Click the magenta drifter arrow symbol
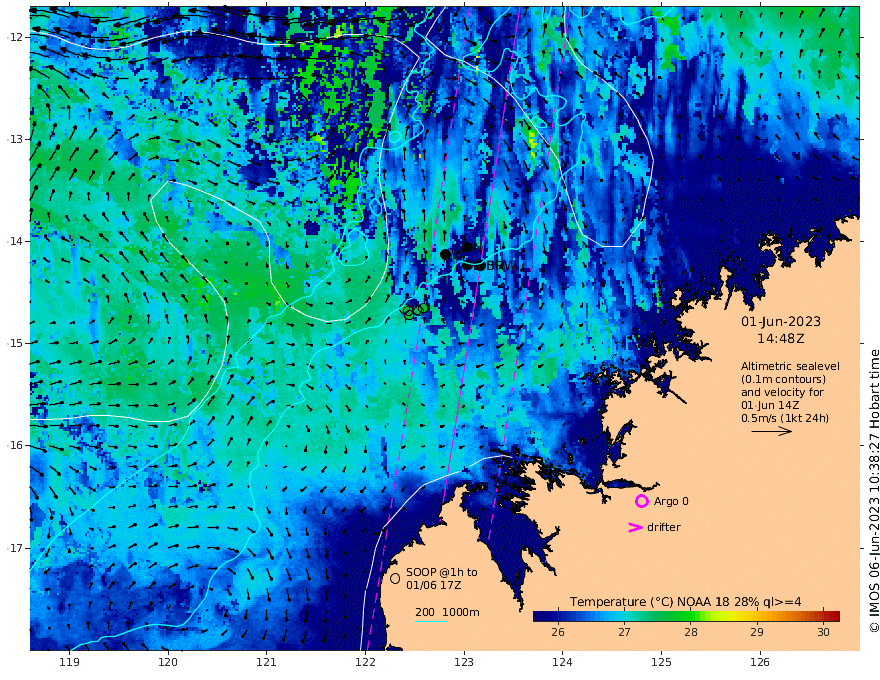Screen dimensions: 880x680 coord(635,527)
